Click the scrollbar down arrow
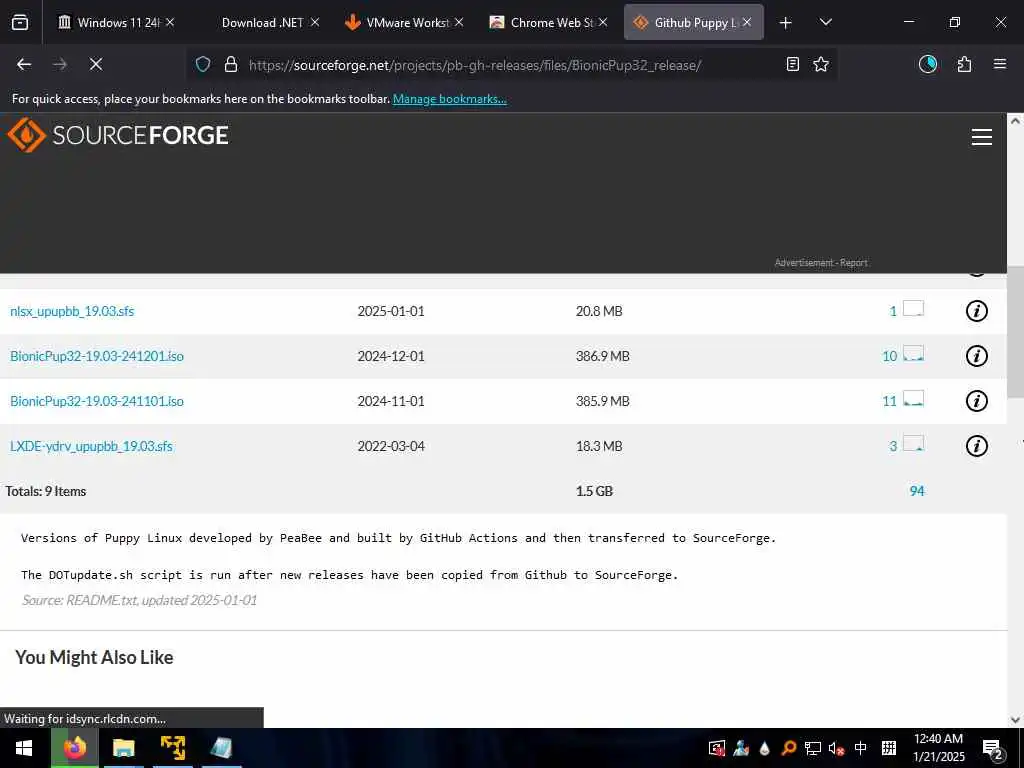This screenshot has height=768, width=1024. pyautogui.click(x=1015, y=720)
